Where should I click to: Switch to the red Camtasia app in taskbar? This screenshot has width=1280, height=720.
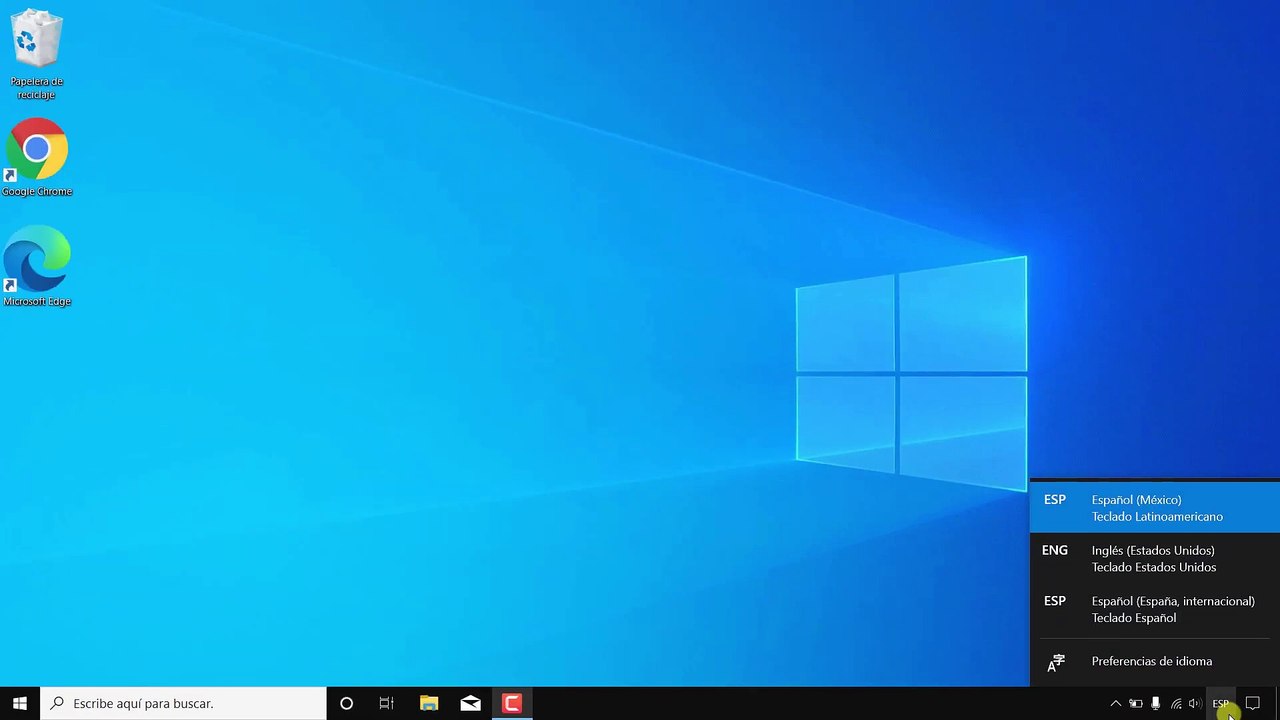pos(511,703)
